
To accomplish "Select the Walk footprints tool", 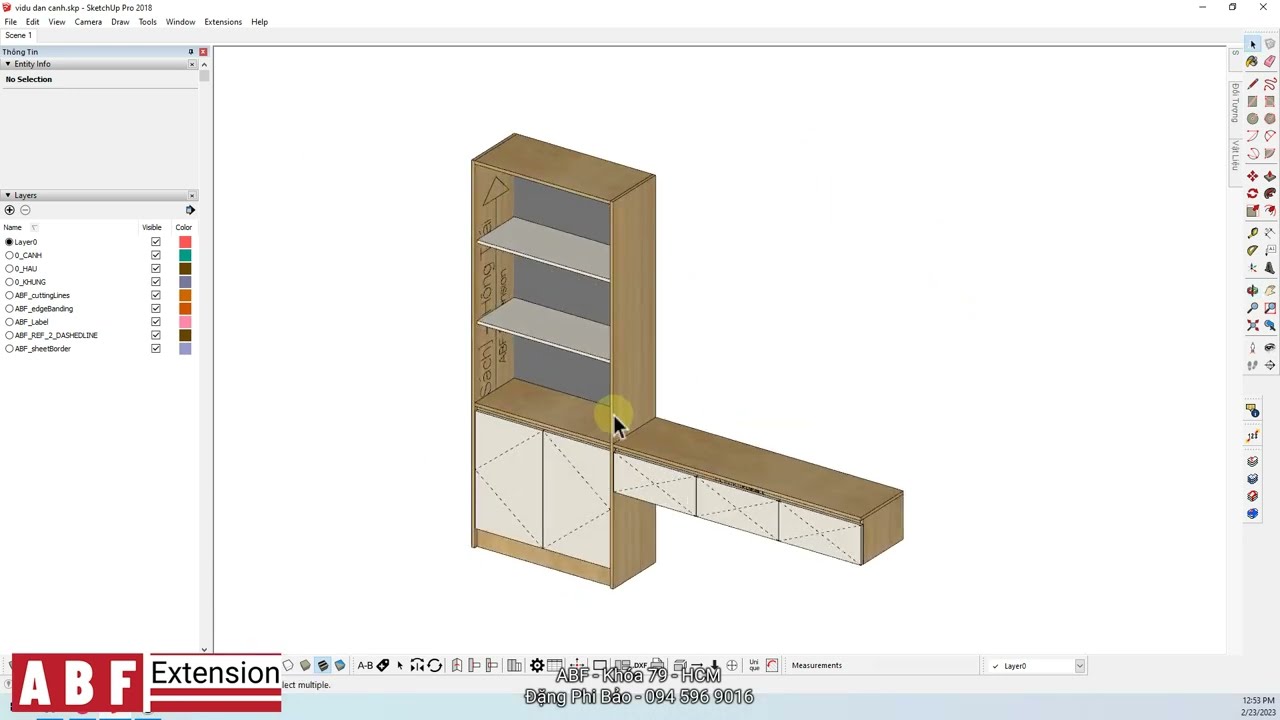I will (1253, 365).
